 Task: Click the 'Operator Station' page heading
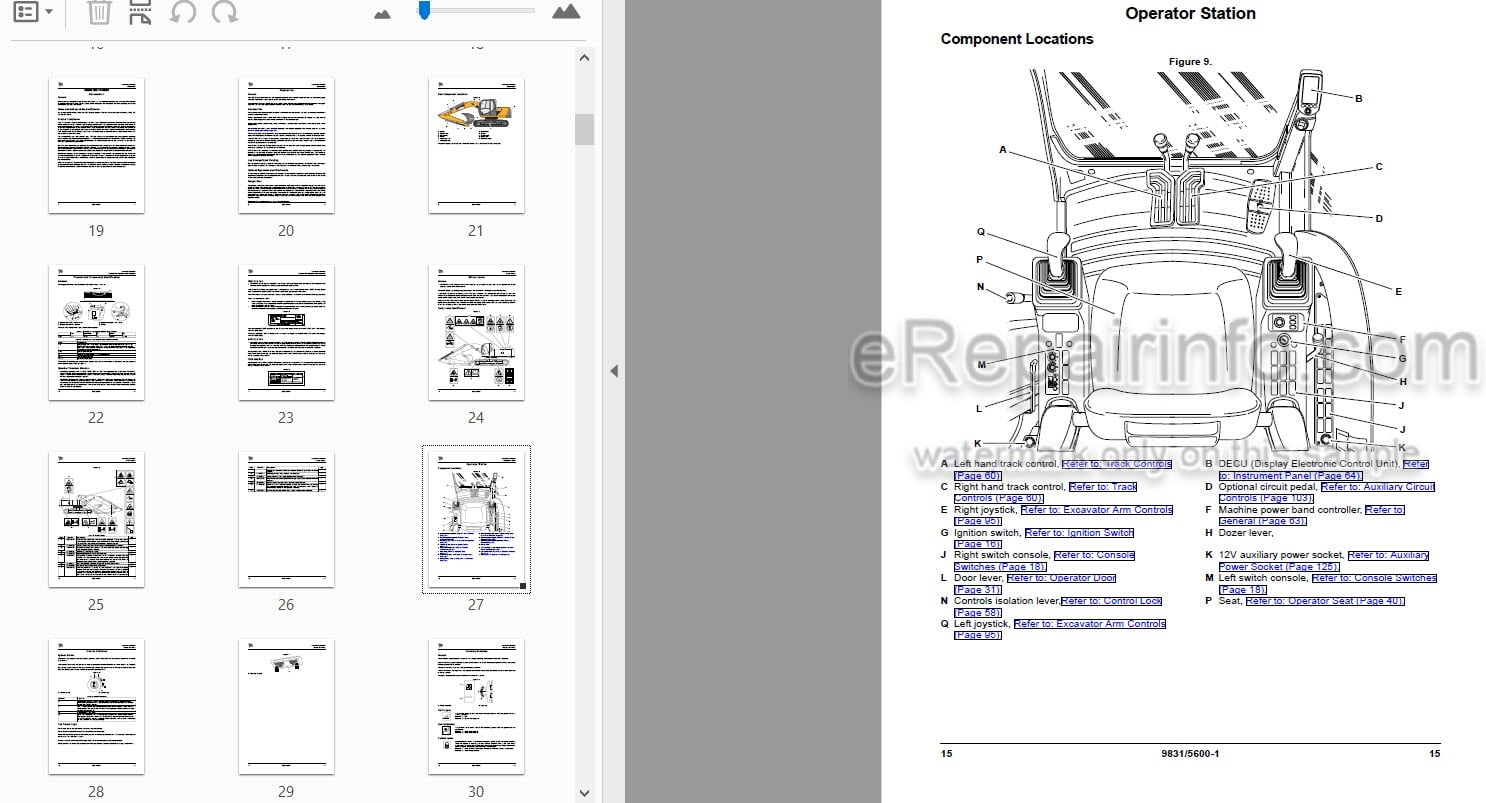(1190, 14)
